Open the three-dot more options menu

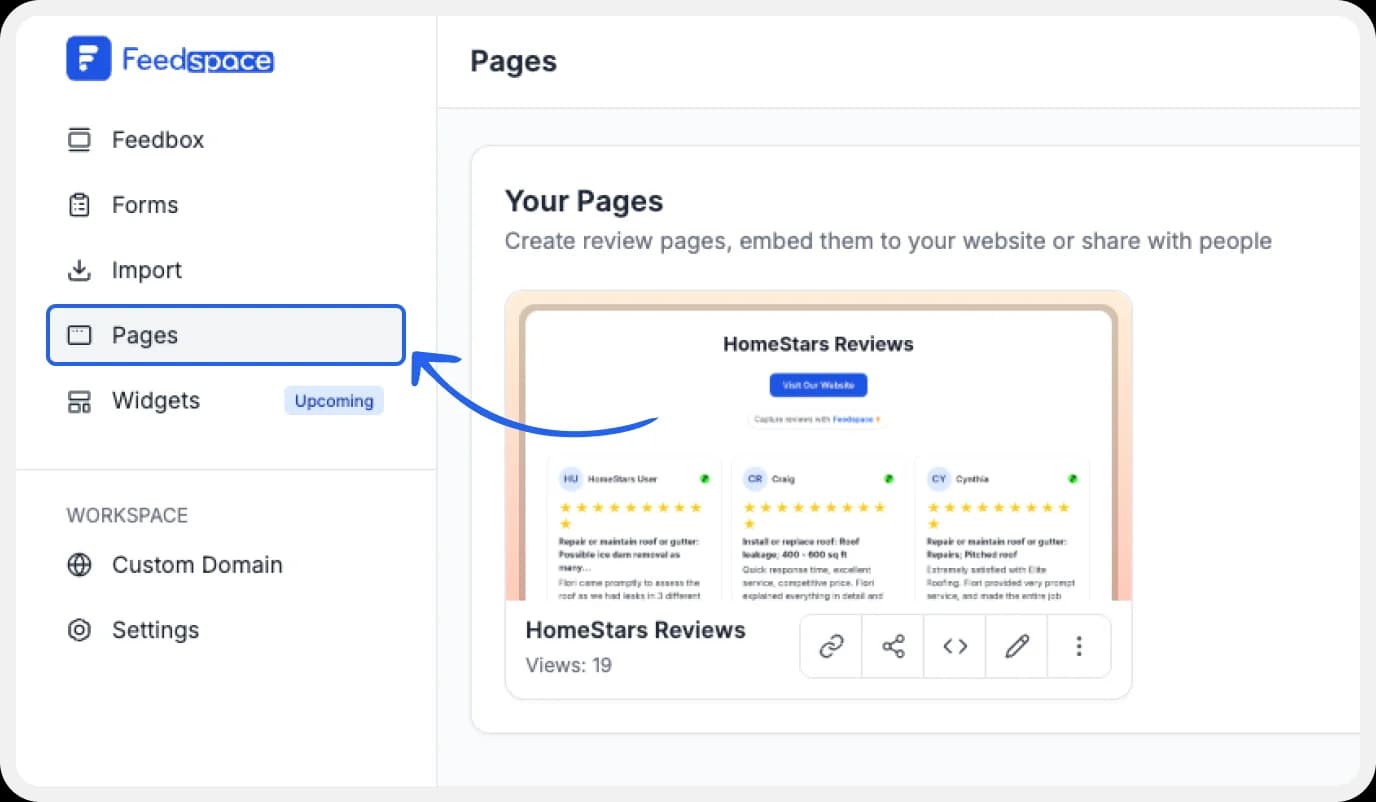(x=1078, y=645)
